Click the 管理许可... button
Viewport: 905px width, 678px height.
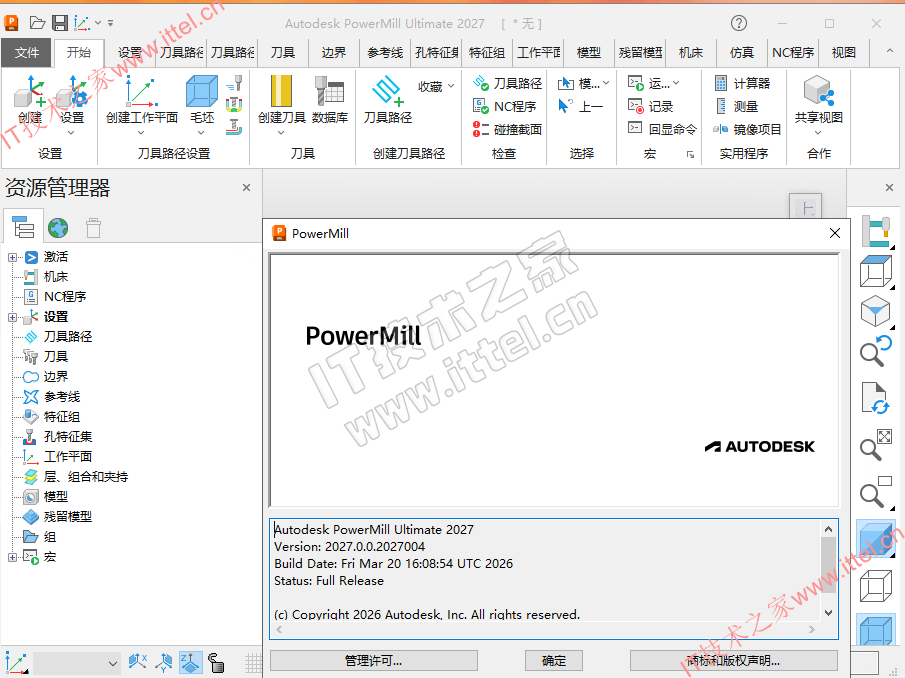tap(373, 661)
